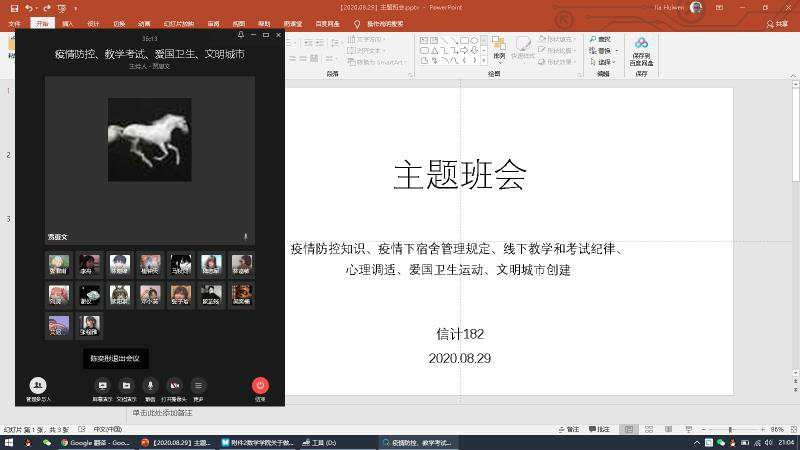Click the Undo arrow in quick access toolbar
Image resolution: width=800 pixels, height=450 pixels.
[30, 8]
